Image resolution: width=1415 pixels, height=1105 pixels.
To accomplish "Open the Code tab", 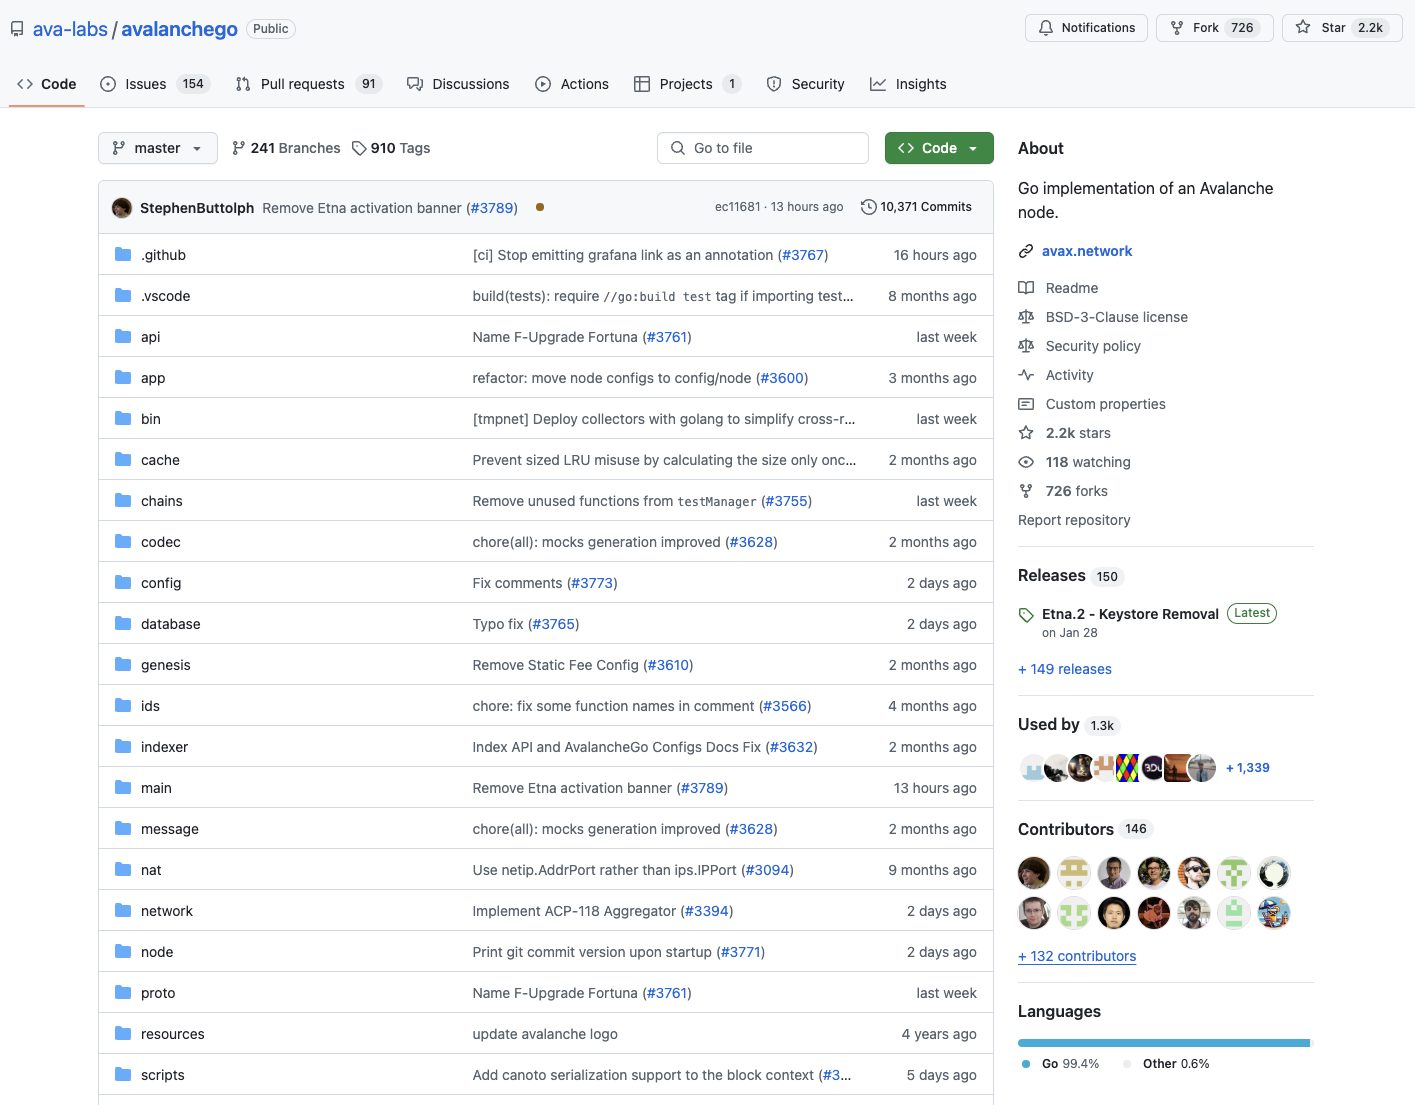I will pyautogui.click(x=47, y=84).
